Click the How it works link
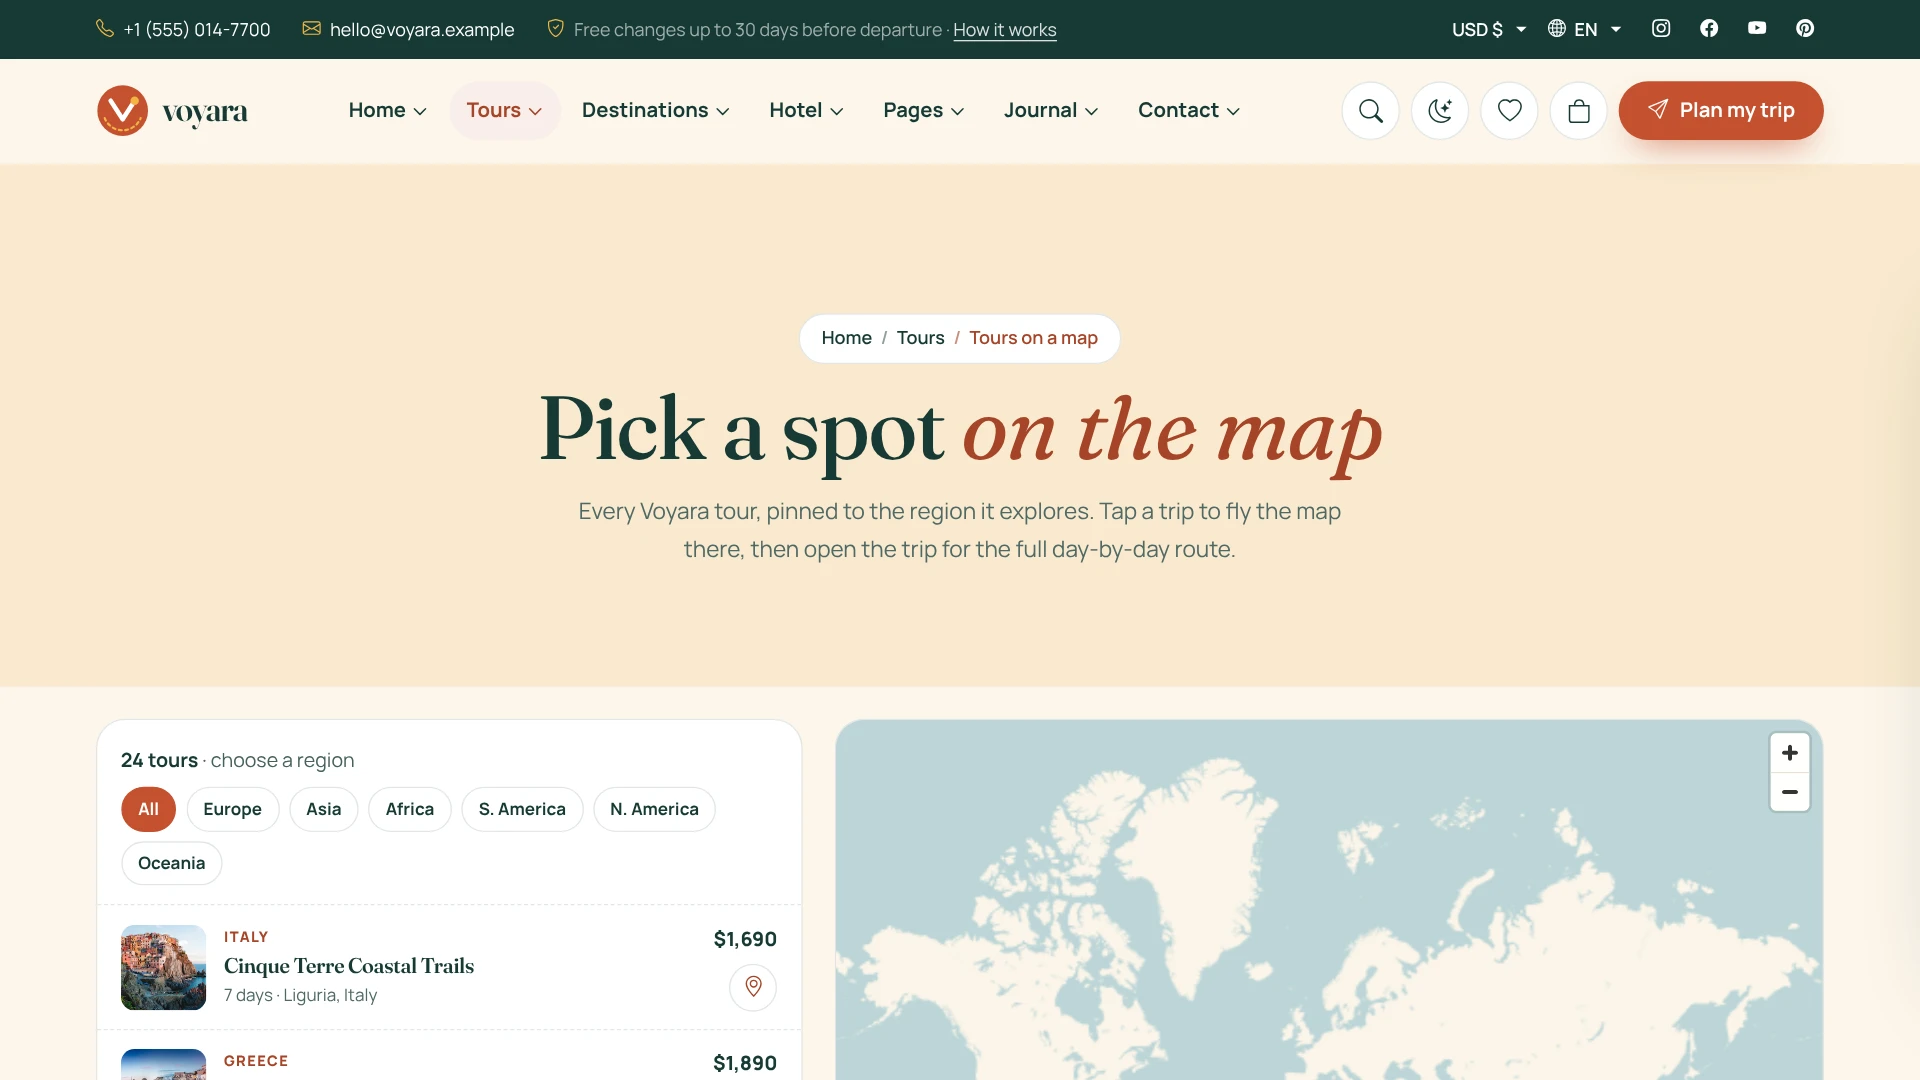The width and height of the screenshot is (1920, 1080). point(1005,30)
